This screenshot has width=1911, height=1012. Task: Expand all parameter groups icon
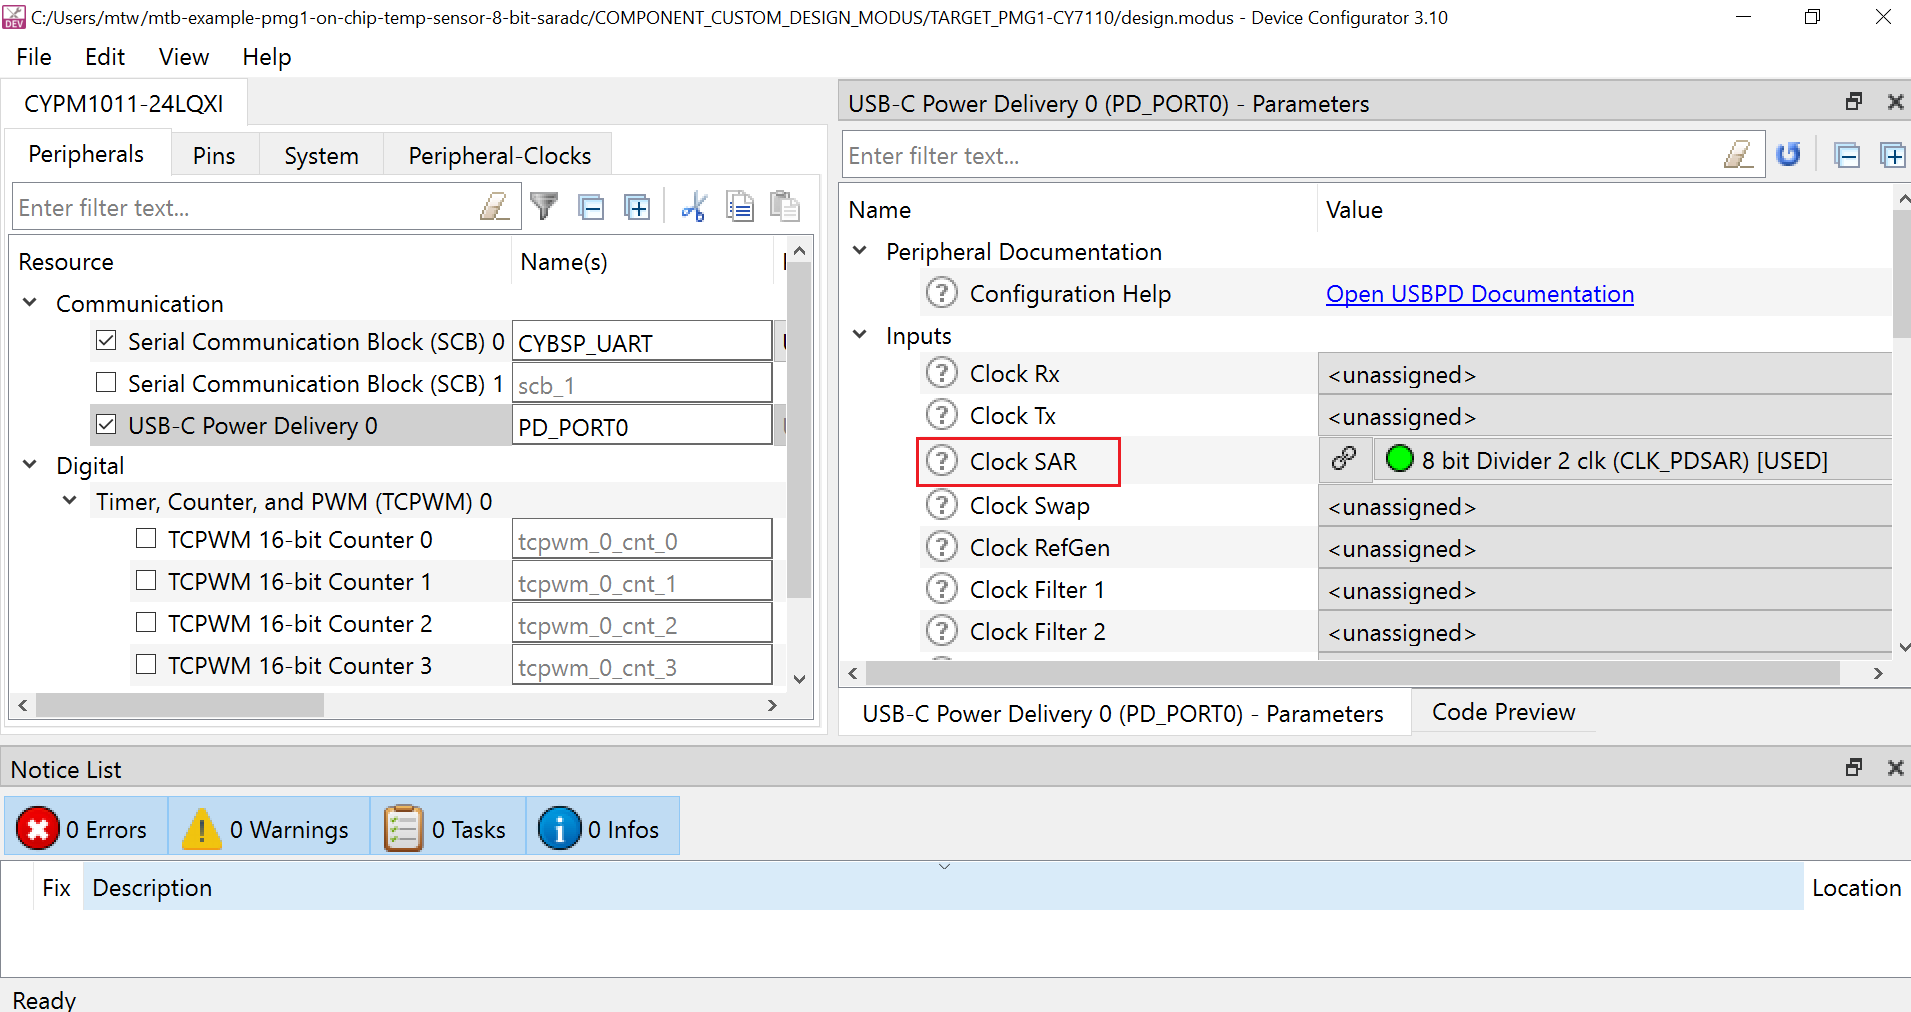(x=1893, y=155)
